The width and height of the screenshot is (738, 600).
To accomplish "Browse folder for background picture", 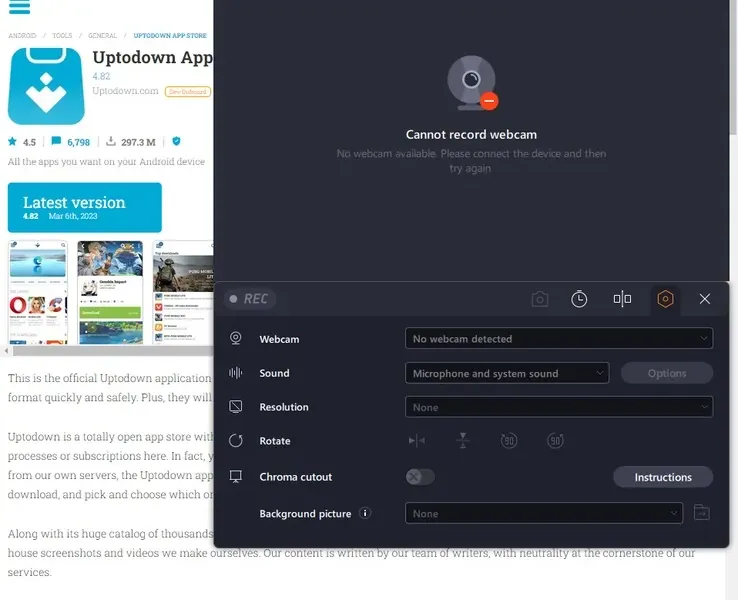I will click(702, 512).
